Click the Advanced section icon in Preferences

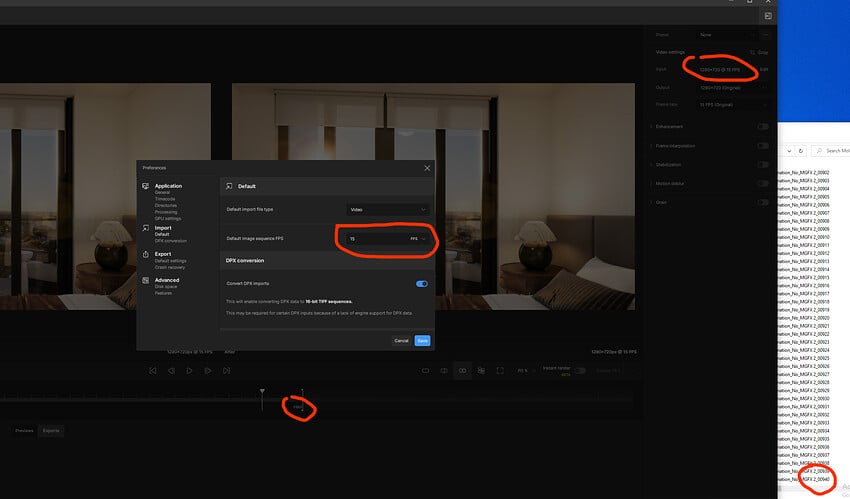click(x=146, y=281)
